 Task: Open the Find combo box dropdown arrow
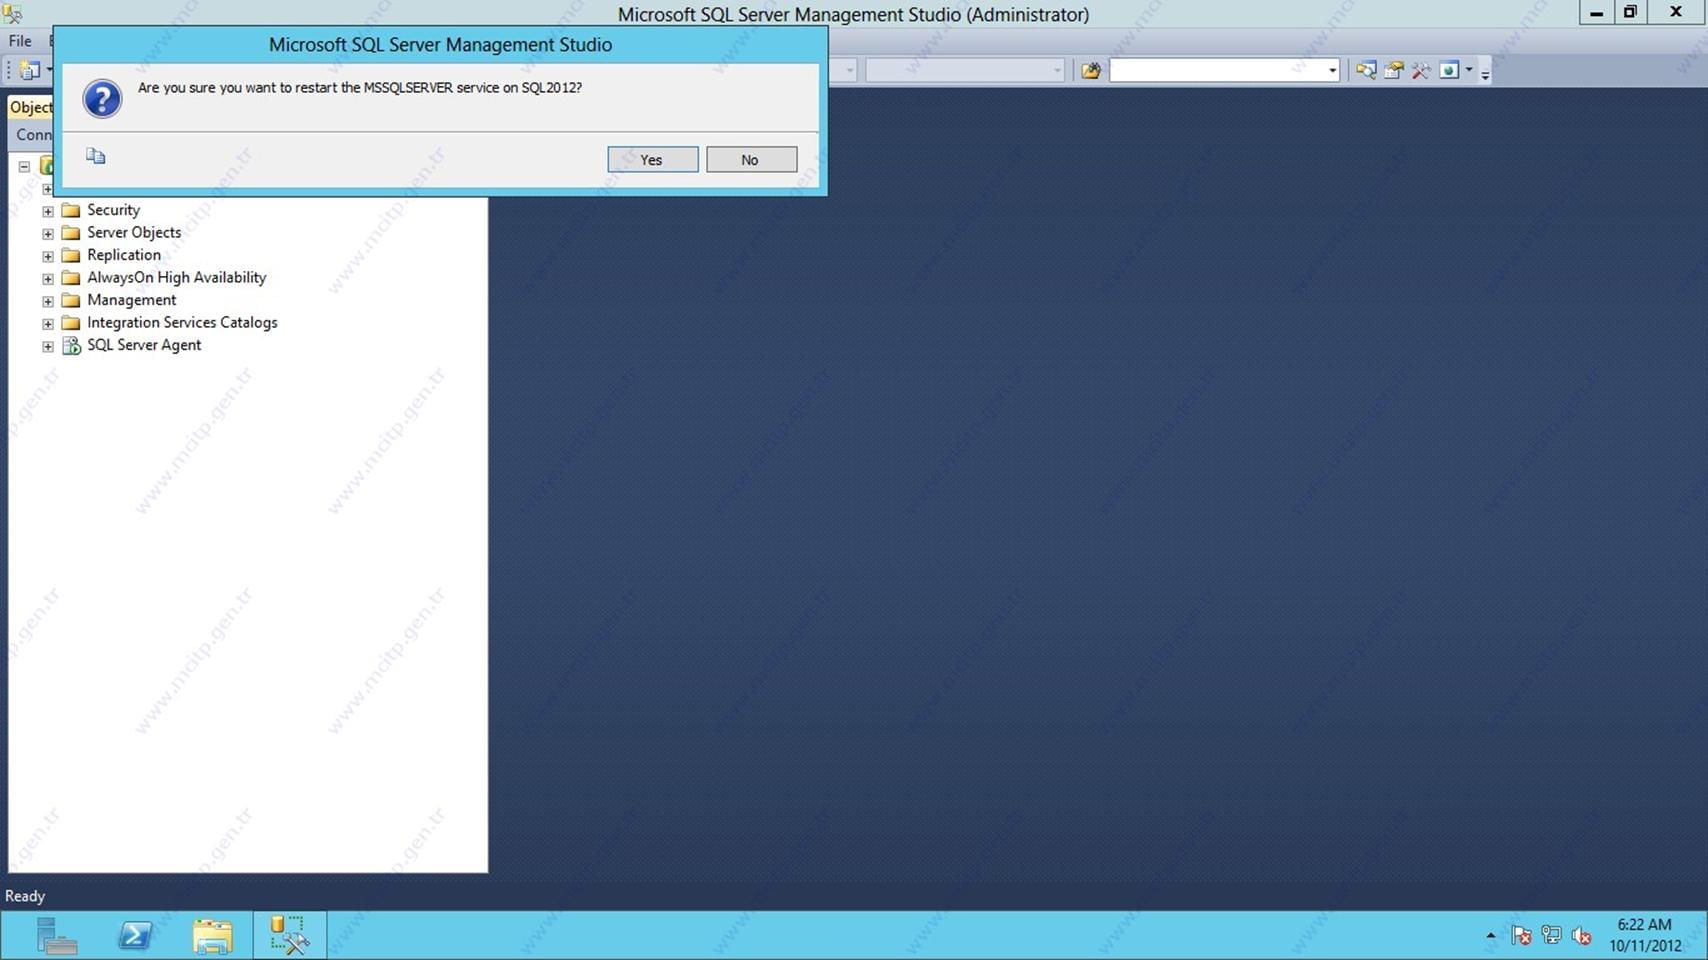pos(1332,70)
